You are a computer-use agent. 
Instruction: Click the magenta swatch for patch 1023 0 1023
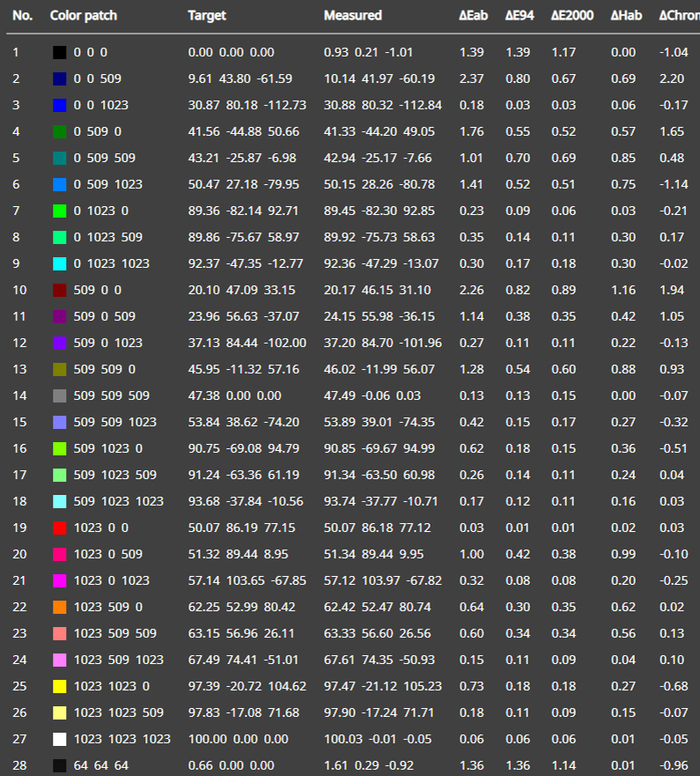(59, 581)
